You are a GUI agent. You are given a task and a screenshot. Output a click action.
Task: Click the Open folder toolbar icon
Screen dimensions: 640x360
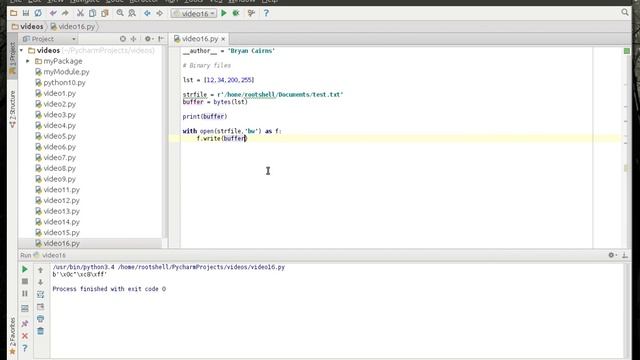[13, 13]
